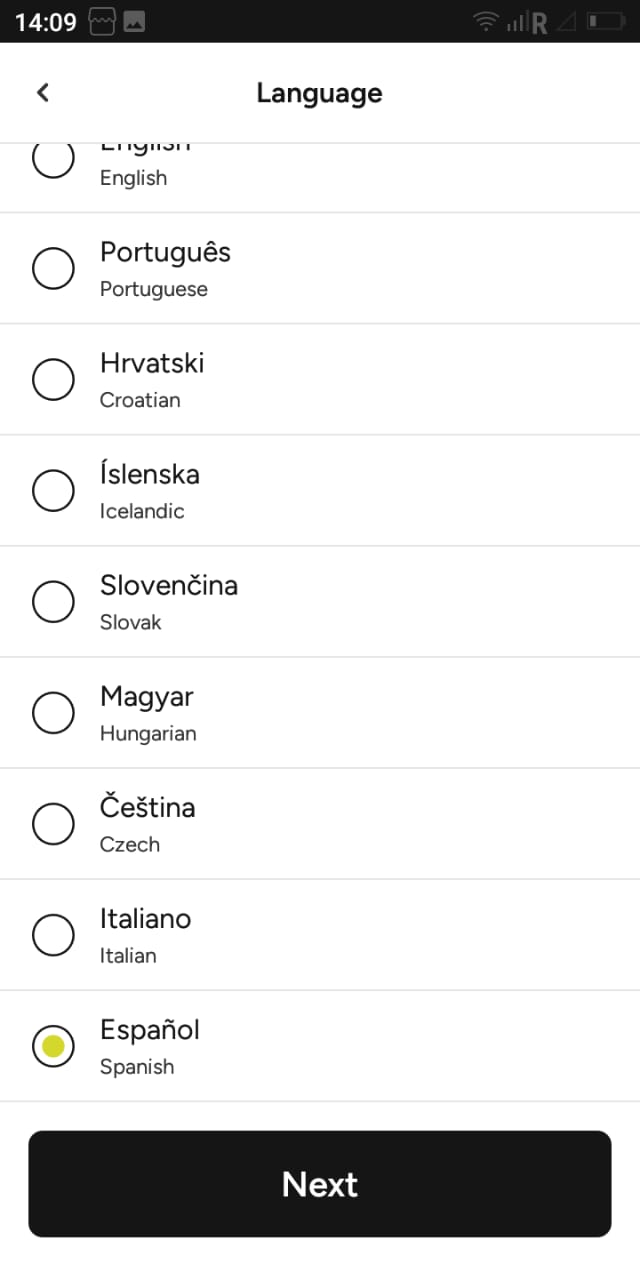Viewport: 640px width, 1280px height.
Task: Tap the Next button
Action: pyautogui.click(x=320, y=1184)
